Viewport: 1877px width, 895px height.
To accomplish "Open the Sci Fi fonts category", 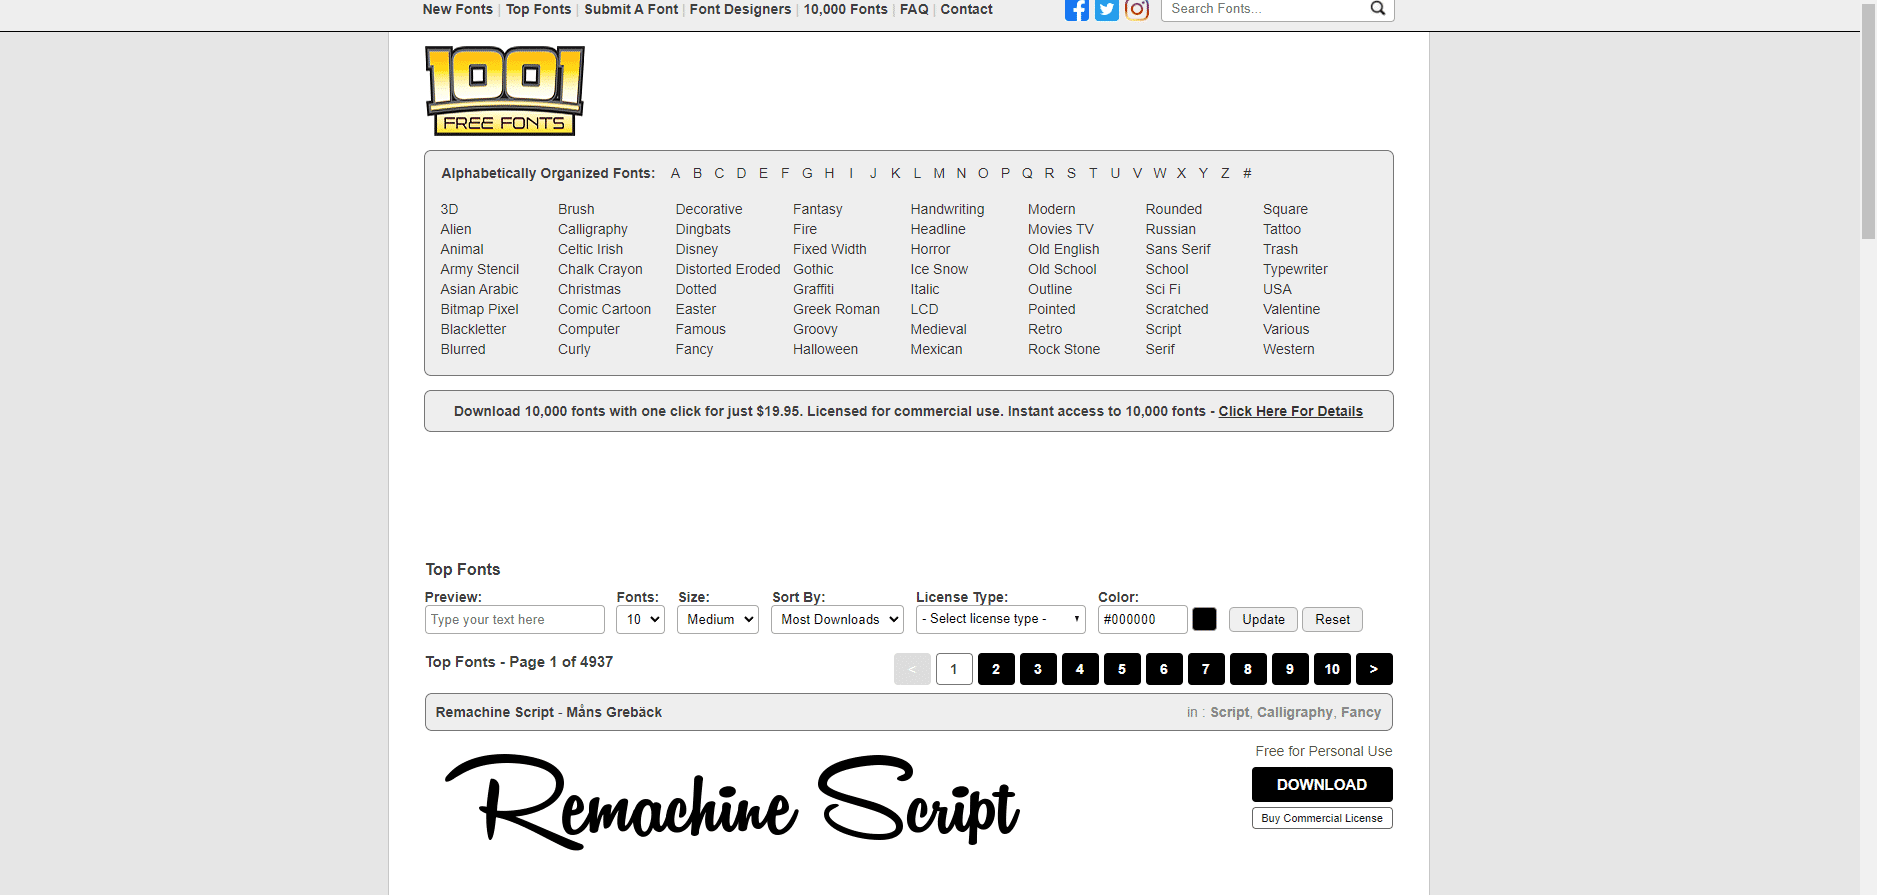I will 1163,289.
